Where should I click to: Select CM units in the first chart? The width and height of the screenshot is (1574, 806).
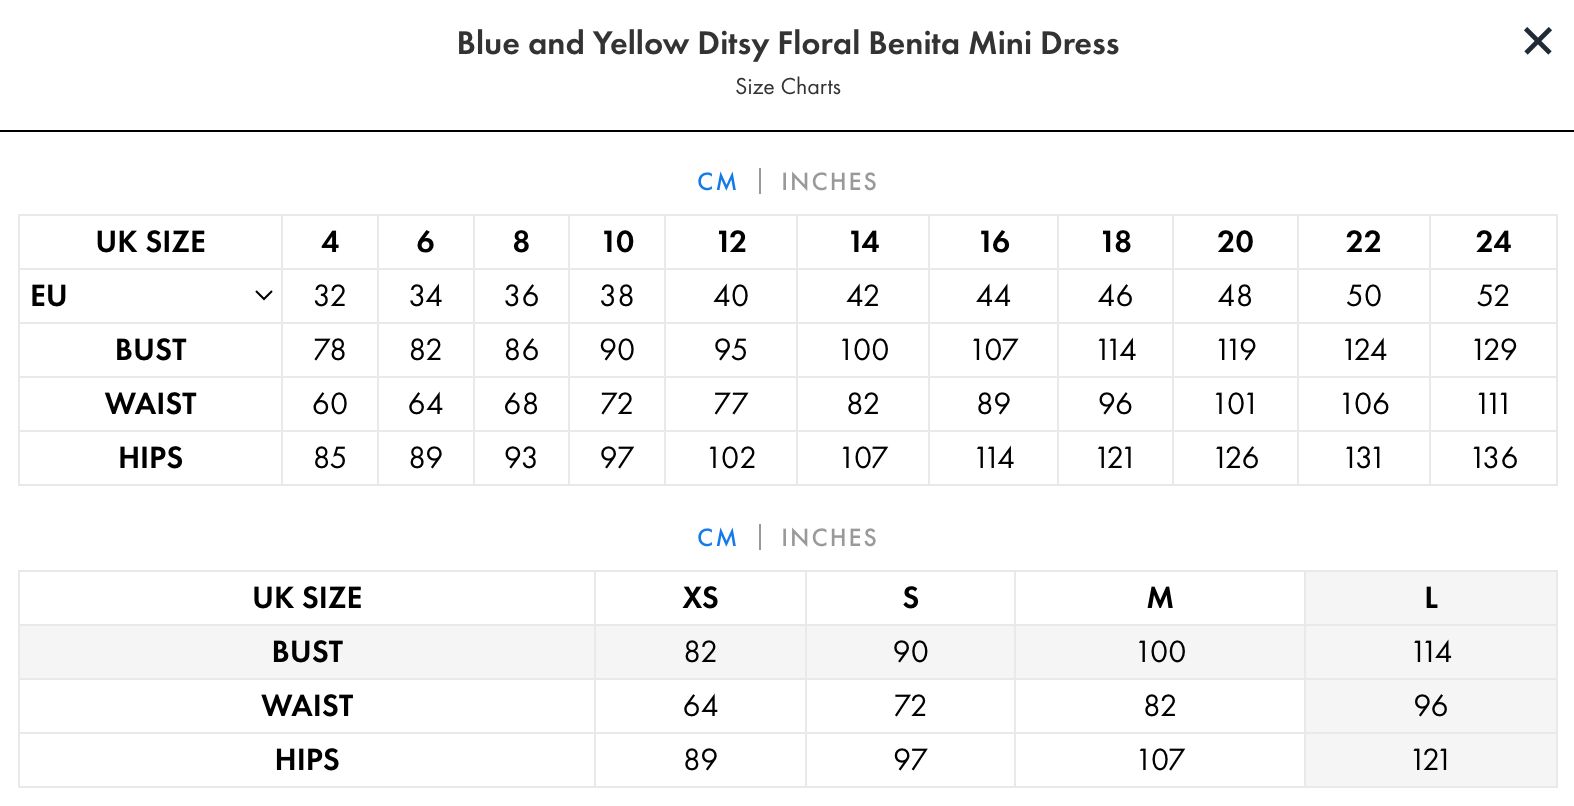tap(717, 182)
